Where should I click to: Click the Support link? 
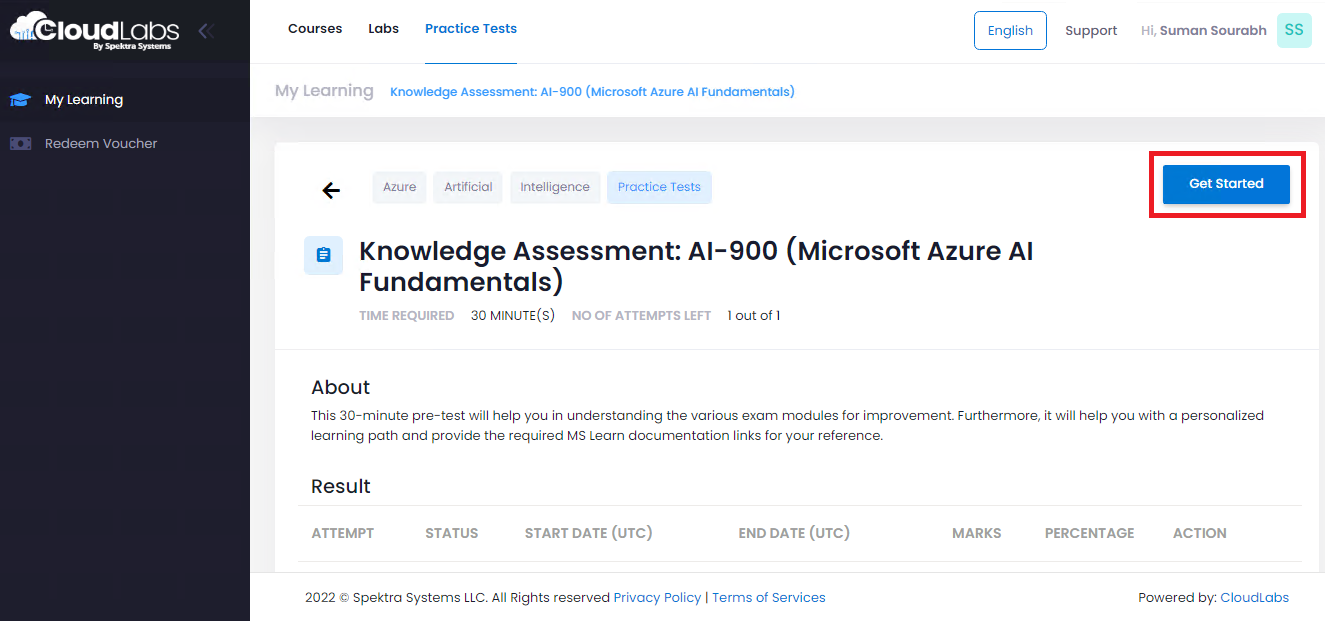(1091, 31)
